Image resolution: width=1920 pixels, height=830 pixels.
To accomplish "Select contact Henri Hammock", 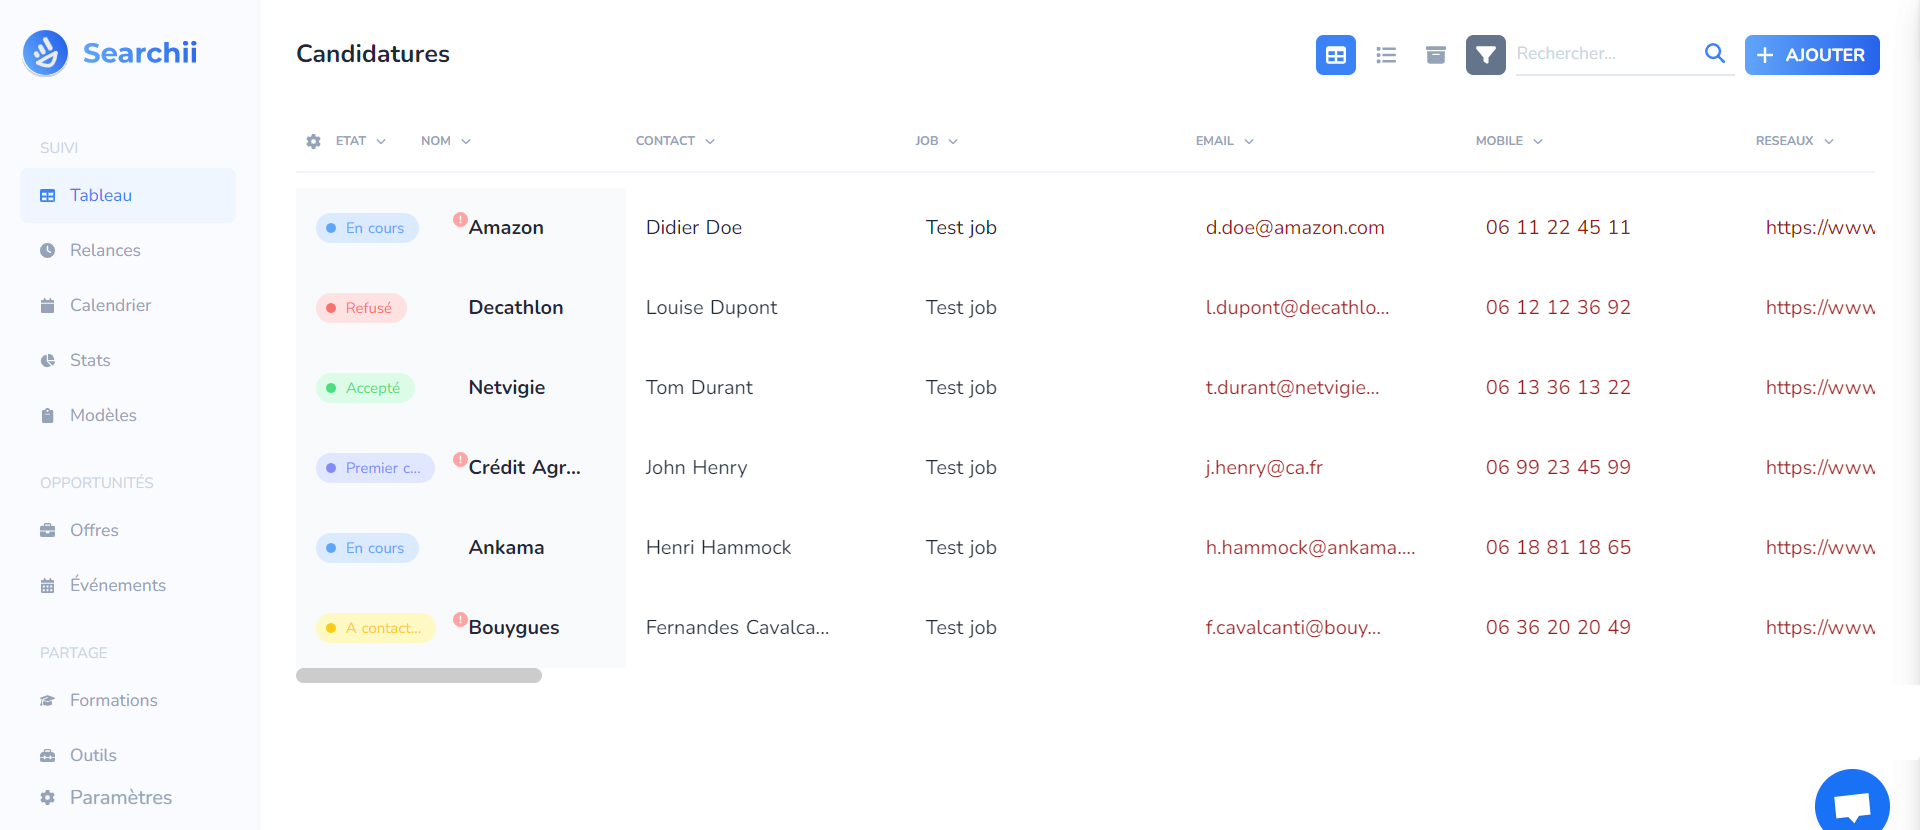I will [718, 548].
